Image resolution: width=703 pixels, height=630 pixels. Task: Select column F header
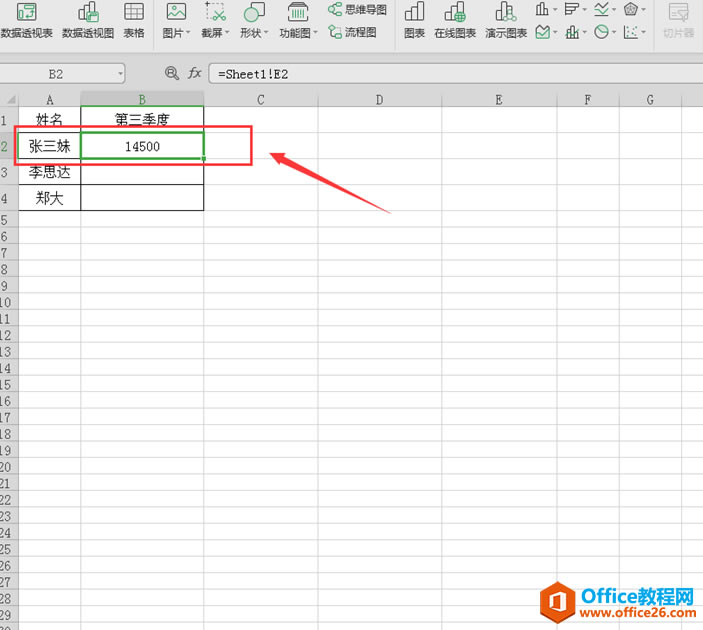click(588, 100)
